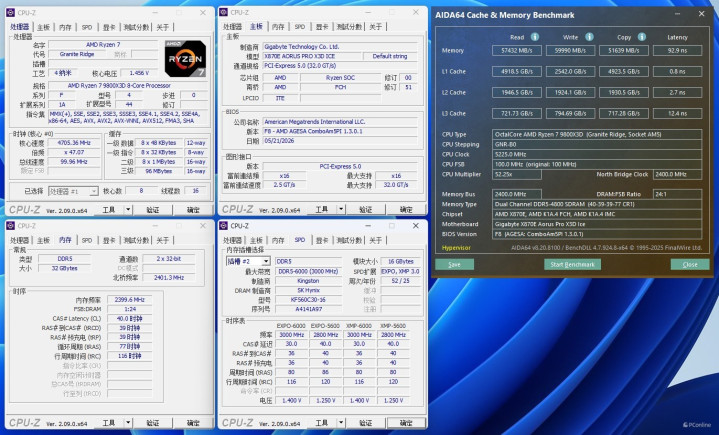Start Benchmark in AIDA64
Screen dimensions: 719x435
(x=572, y=264)
